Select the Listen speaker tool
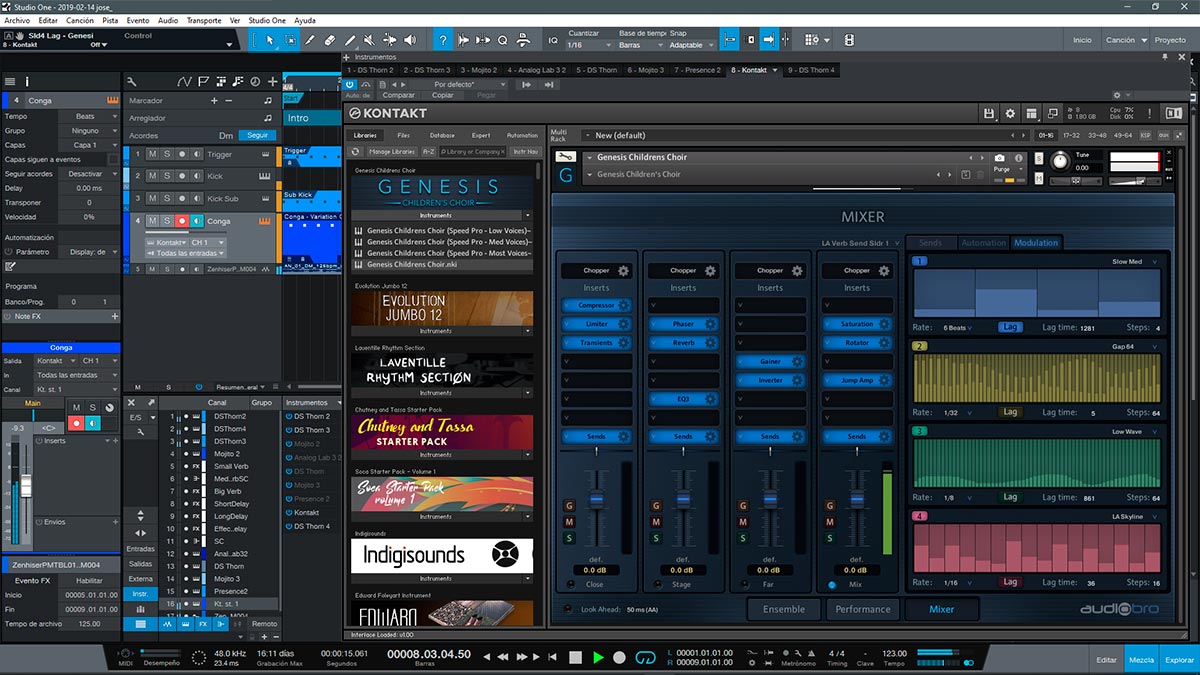This screenshot has width=1200, height=675. tap(410, 40)
